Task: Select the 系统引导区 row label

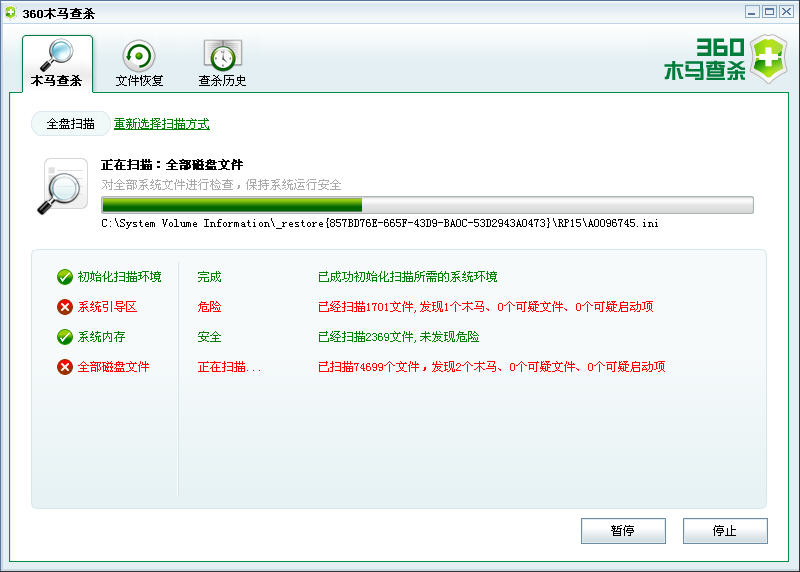Action: (107, 307)
